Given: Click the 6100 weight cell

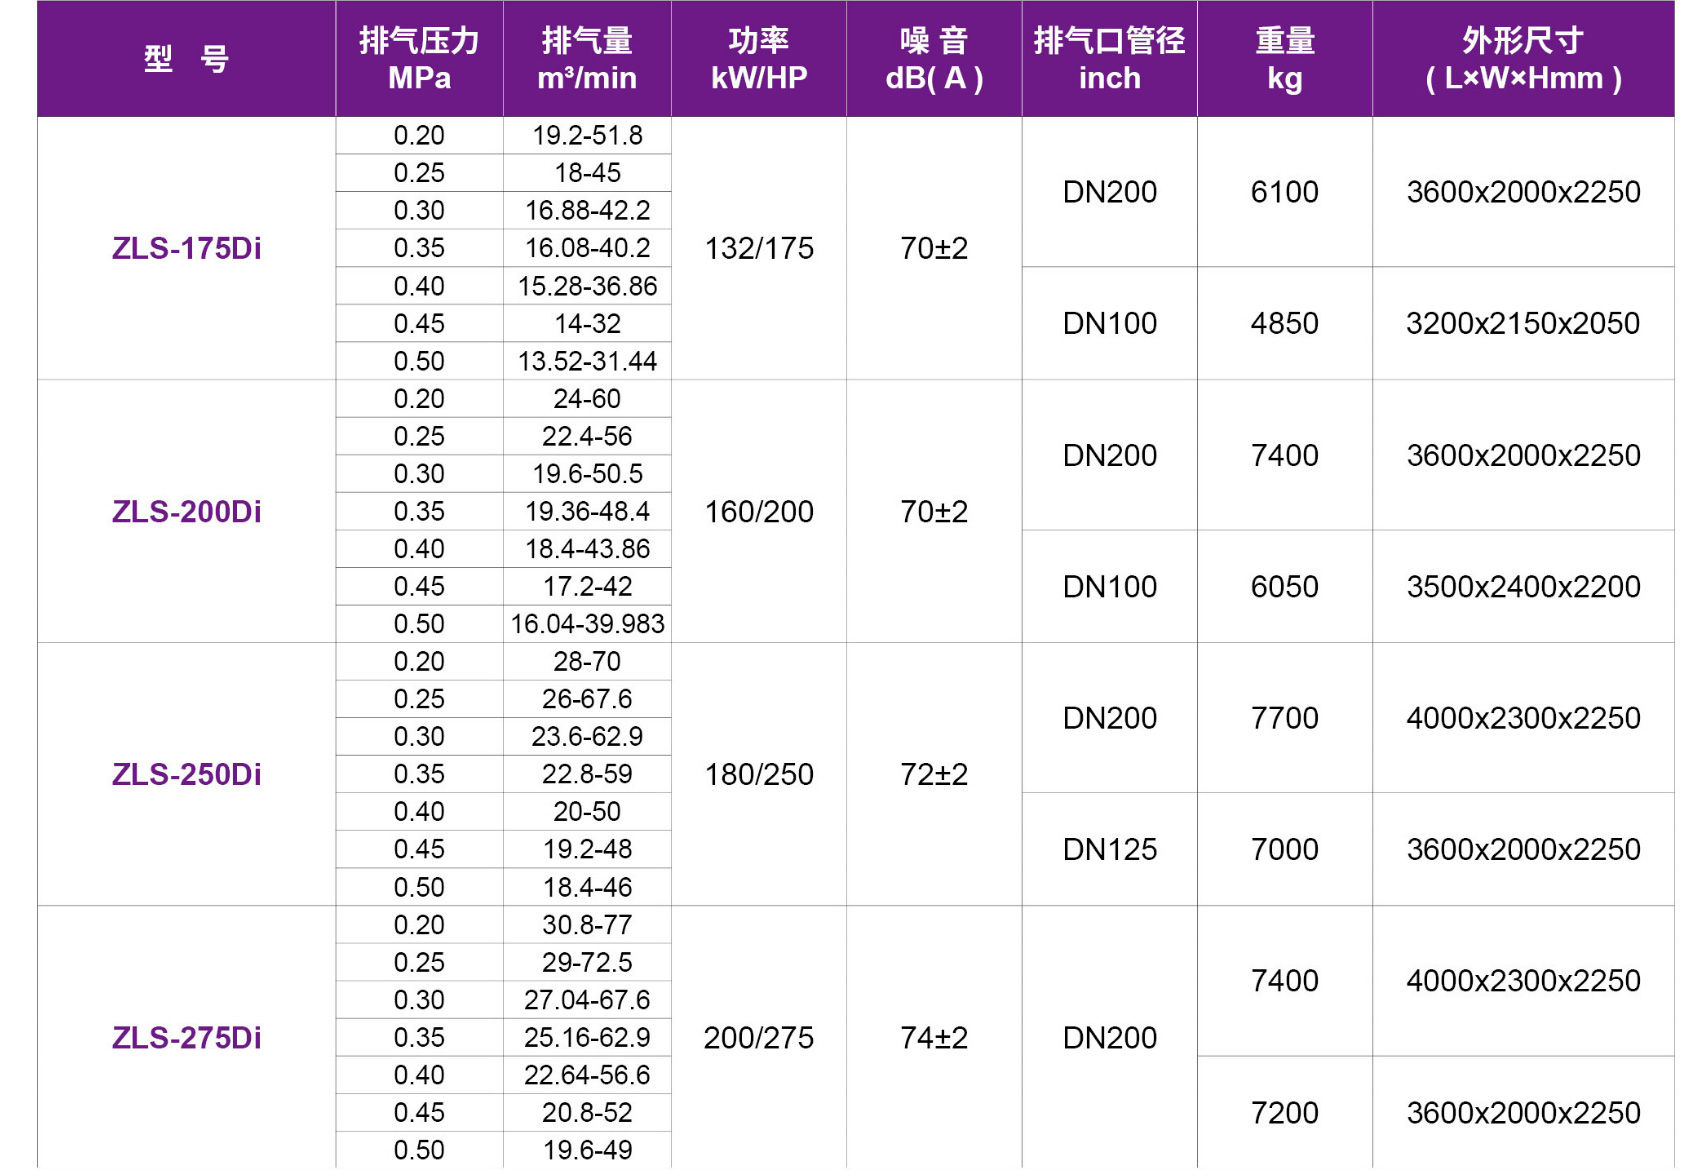Looking at the screenshot, I should (x=1285, y=192).
